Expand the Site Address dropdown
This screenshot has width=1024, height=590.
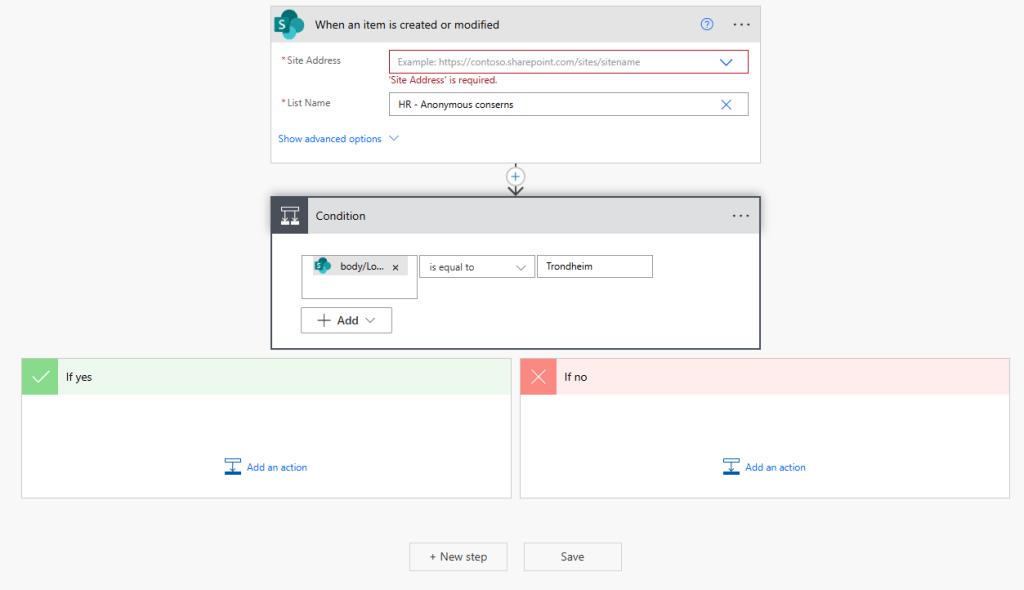coord(727,62)
